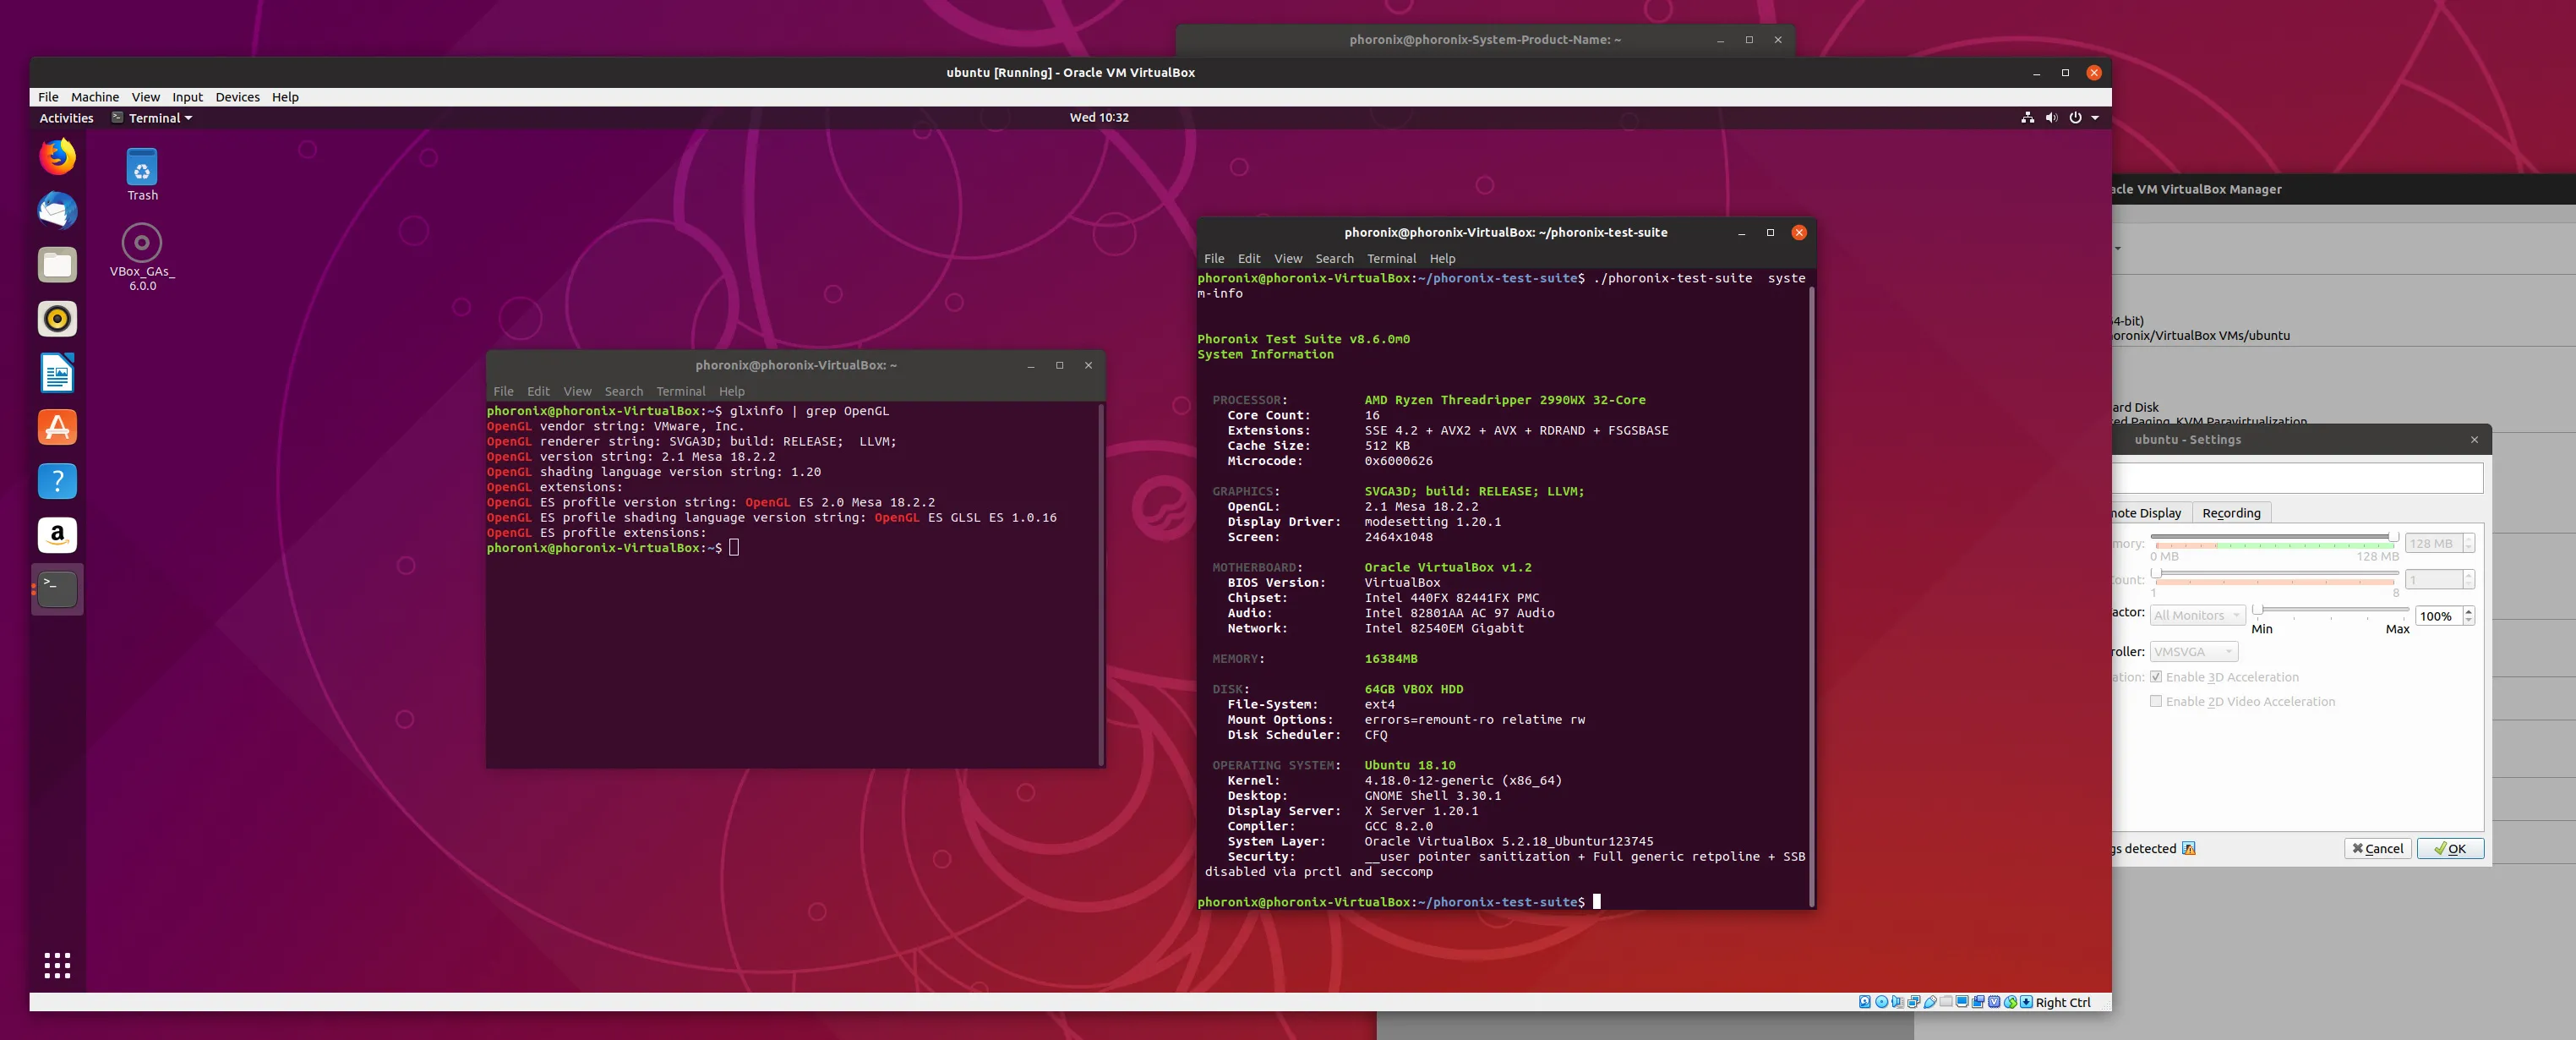Image resolution: width=2576 pixels, height=1040 pixels.
Task: Open Edit menu in phoronix-test-suite terminal
Action: (x=1249, y=258)
